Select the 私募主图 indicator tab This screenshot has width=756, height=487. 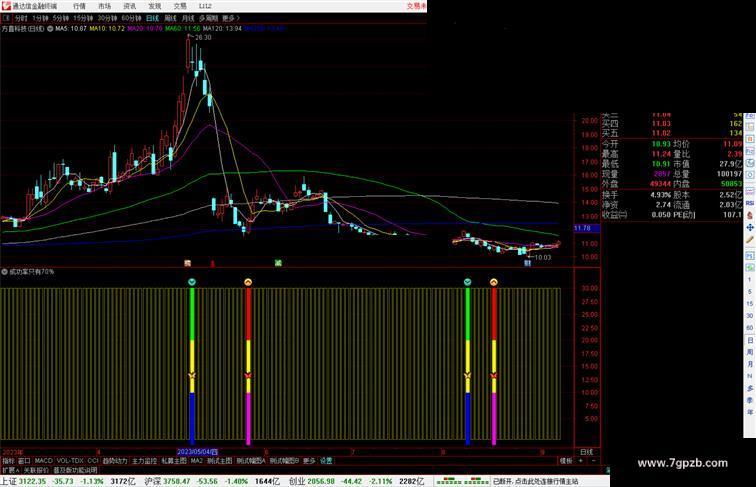tap(174, 461)
